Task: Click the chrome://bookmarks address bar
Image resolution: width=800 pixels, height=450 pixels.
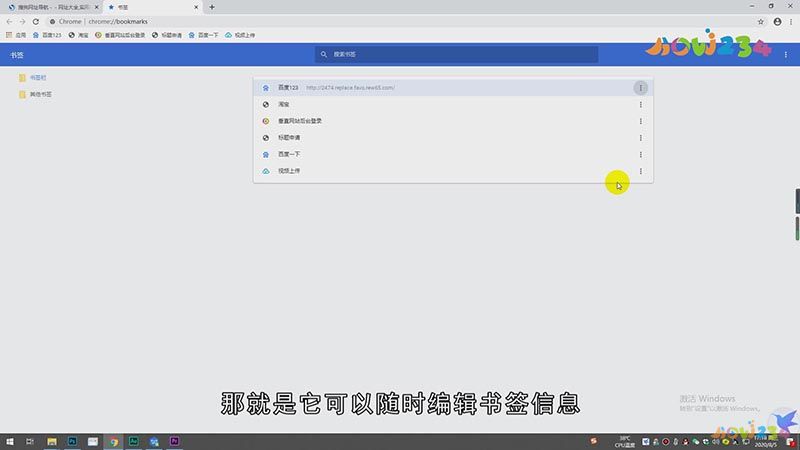Action: tap(398, 22)
